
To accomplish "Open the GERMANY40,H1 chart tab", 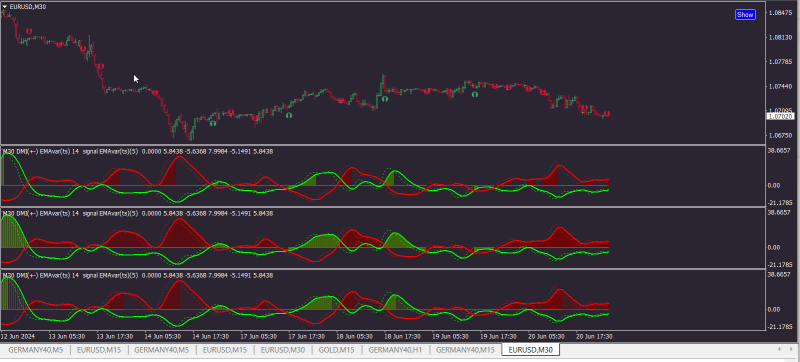I will click(395, 350).
